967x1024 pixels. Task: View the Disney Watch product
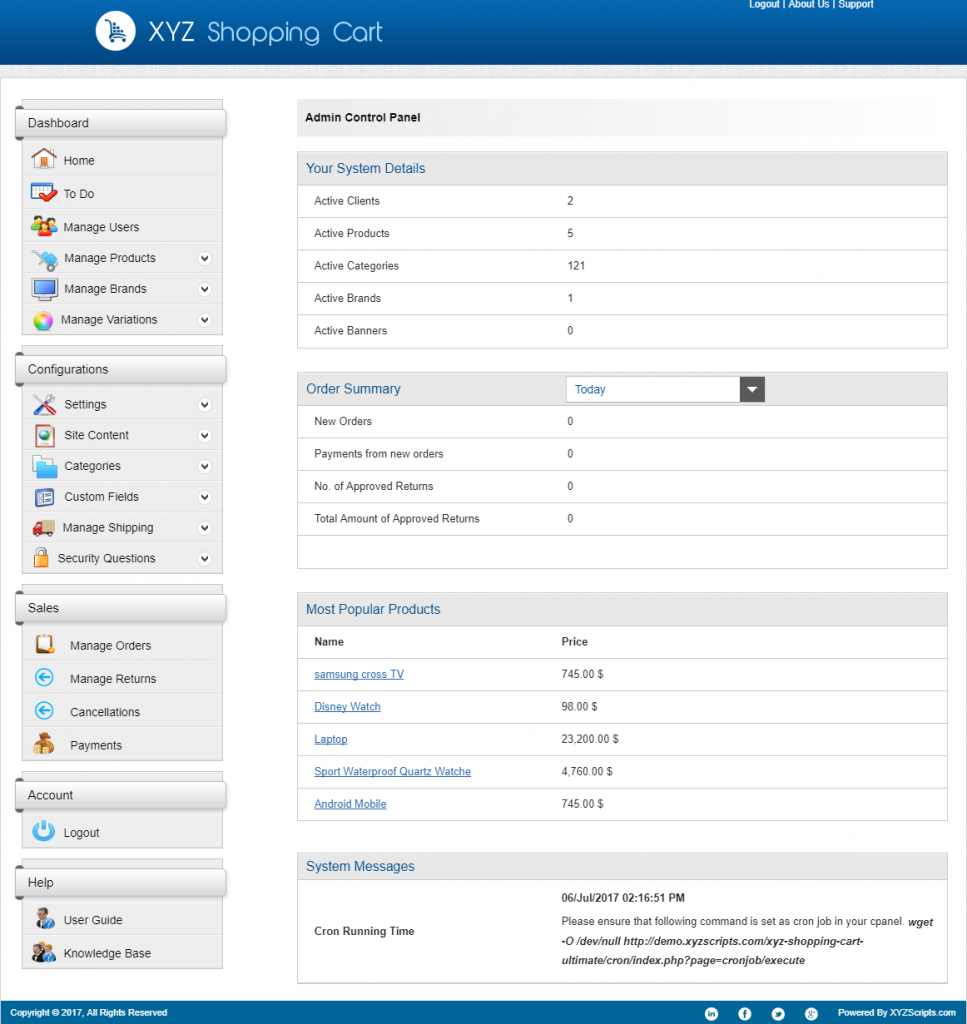point(347,706)
